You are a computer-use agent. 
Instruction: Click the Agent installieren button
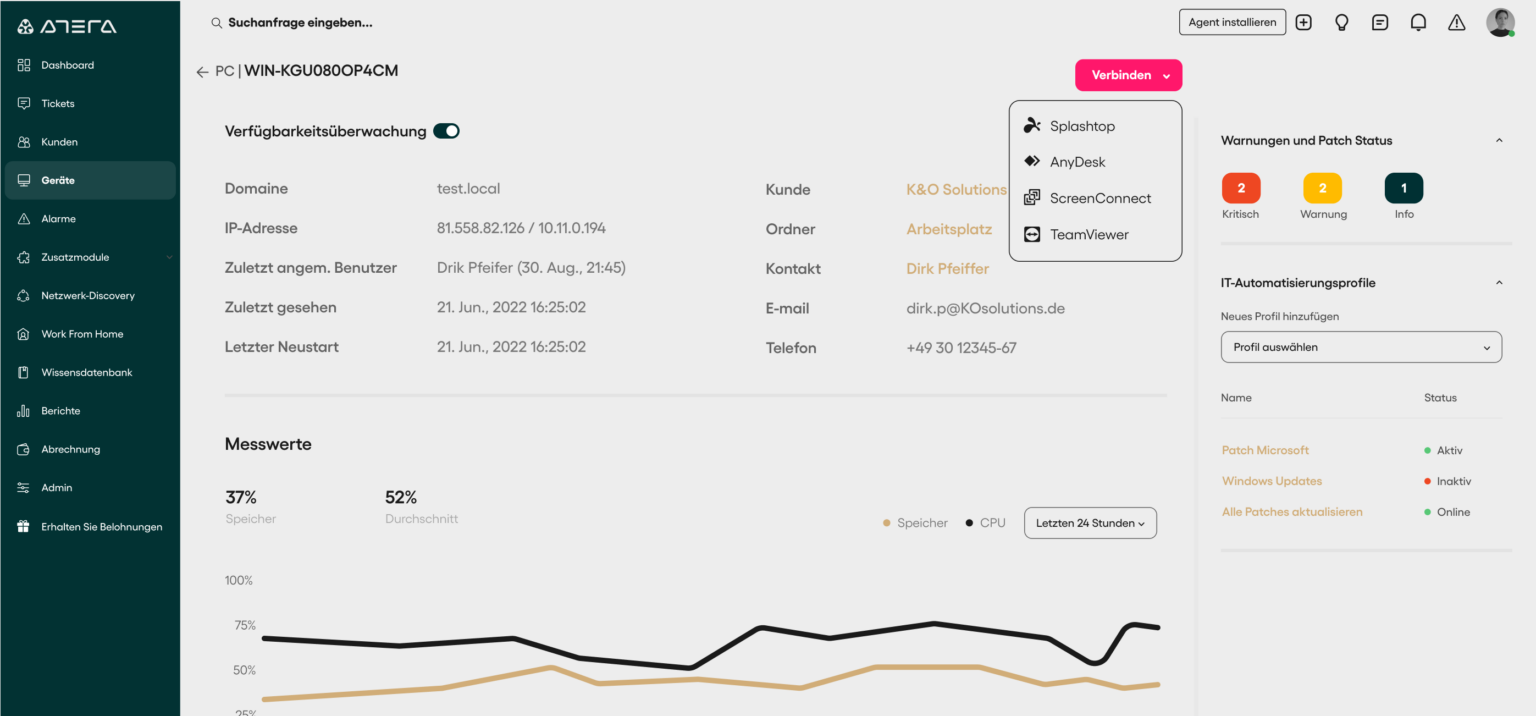[1232, 21]
